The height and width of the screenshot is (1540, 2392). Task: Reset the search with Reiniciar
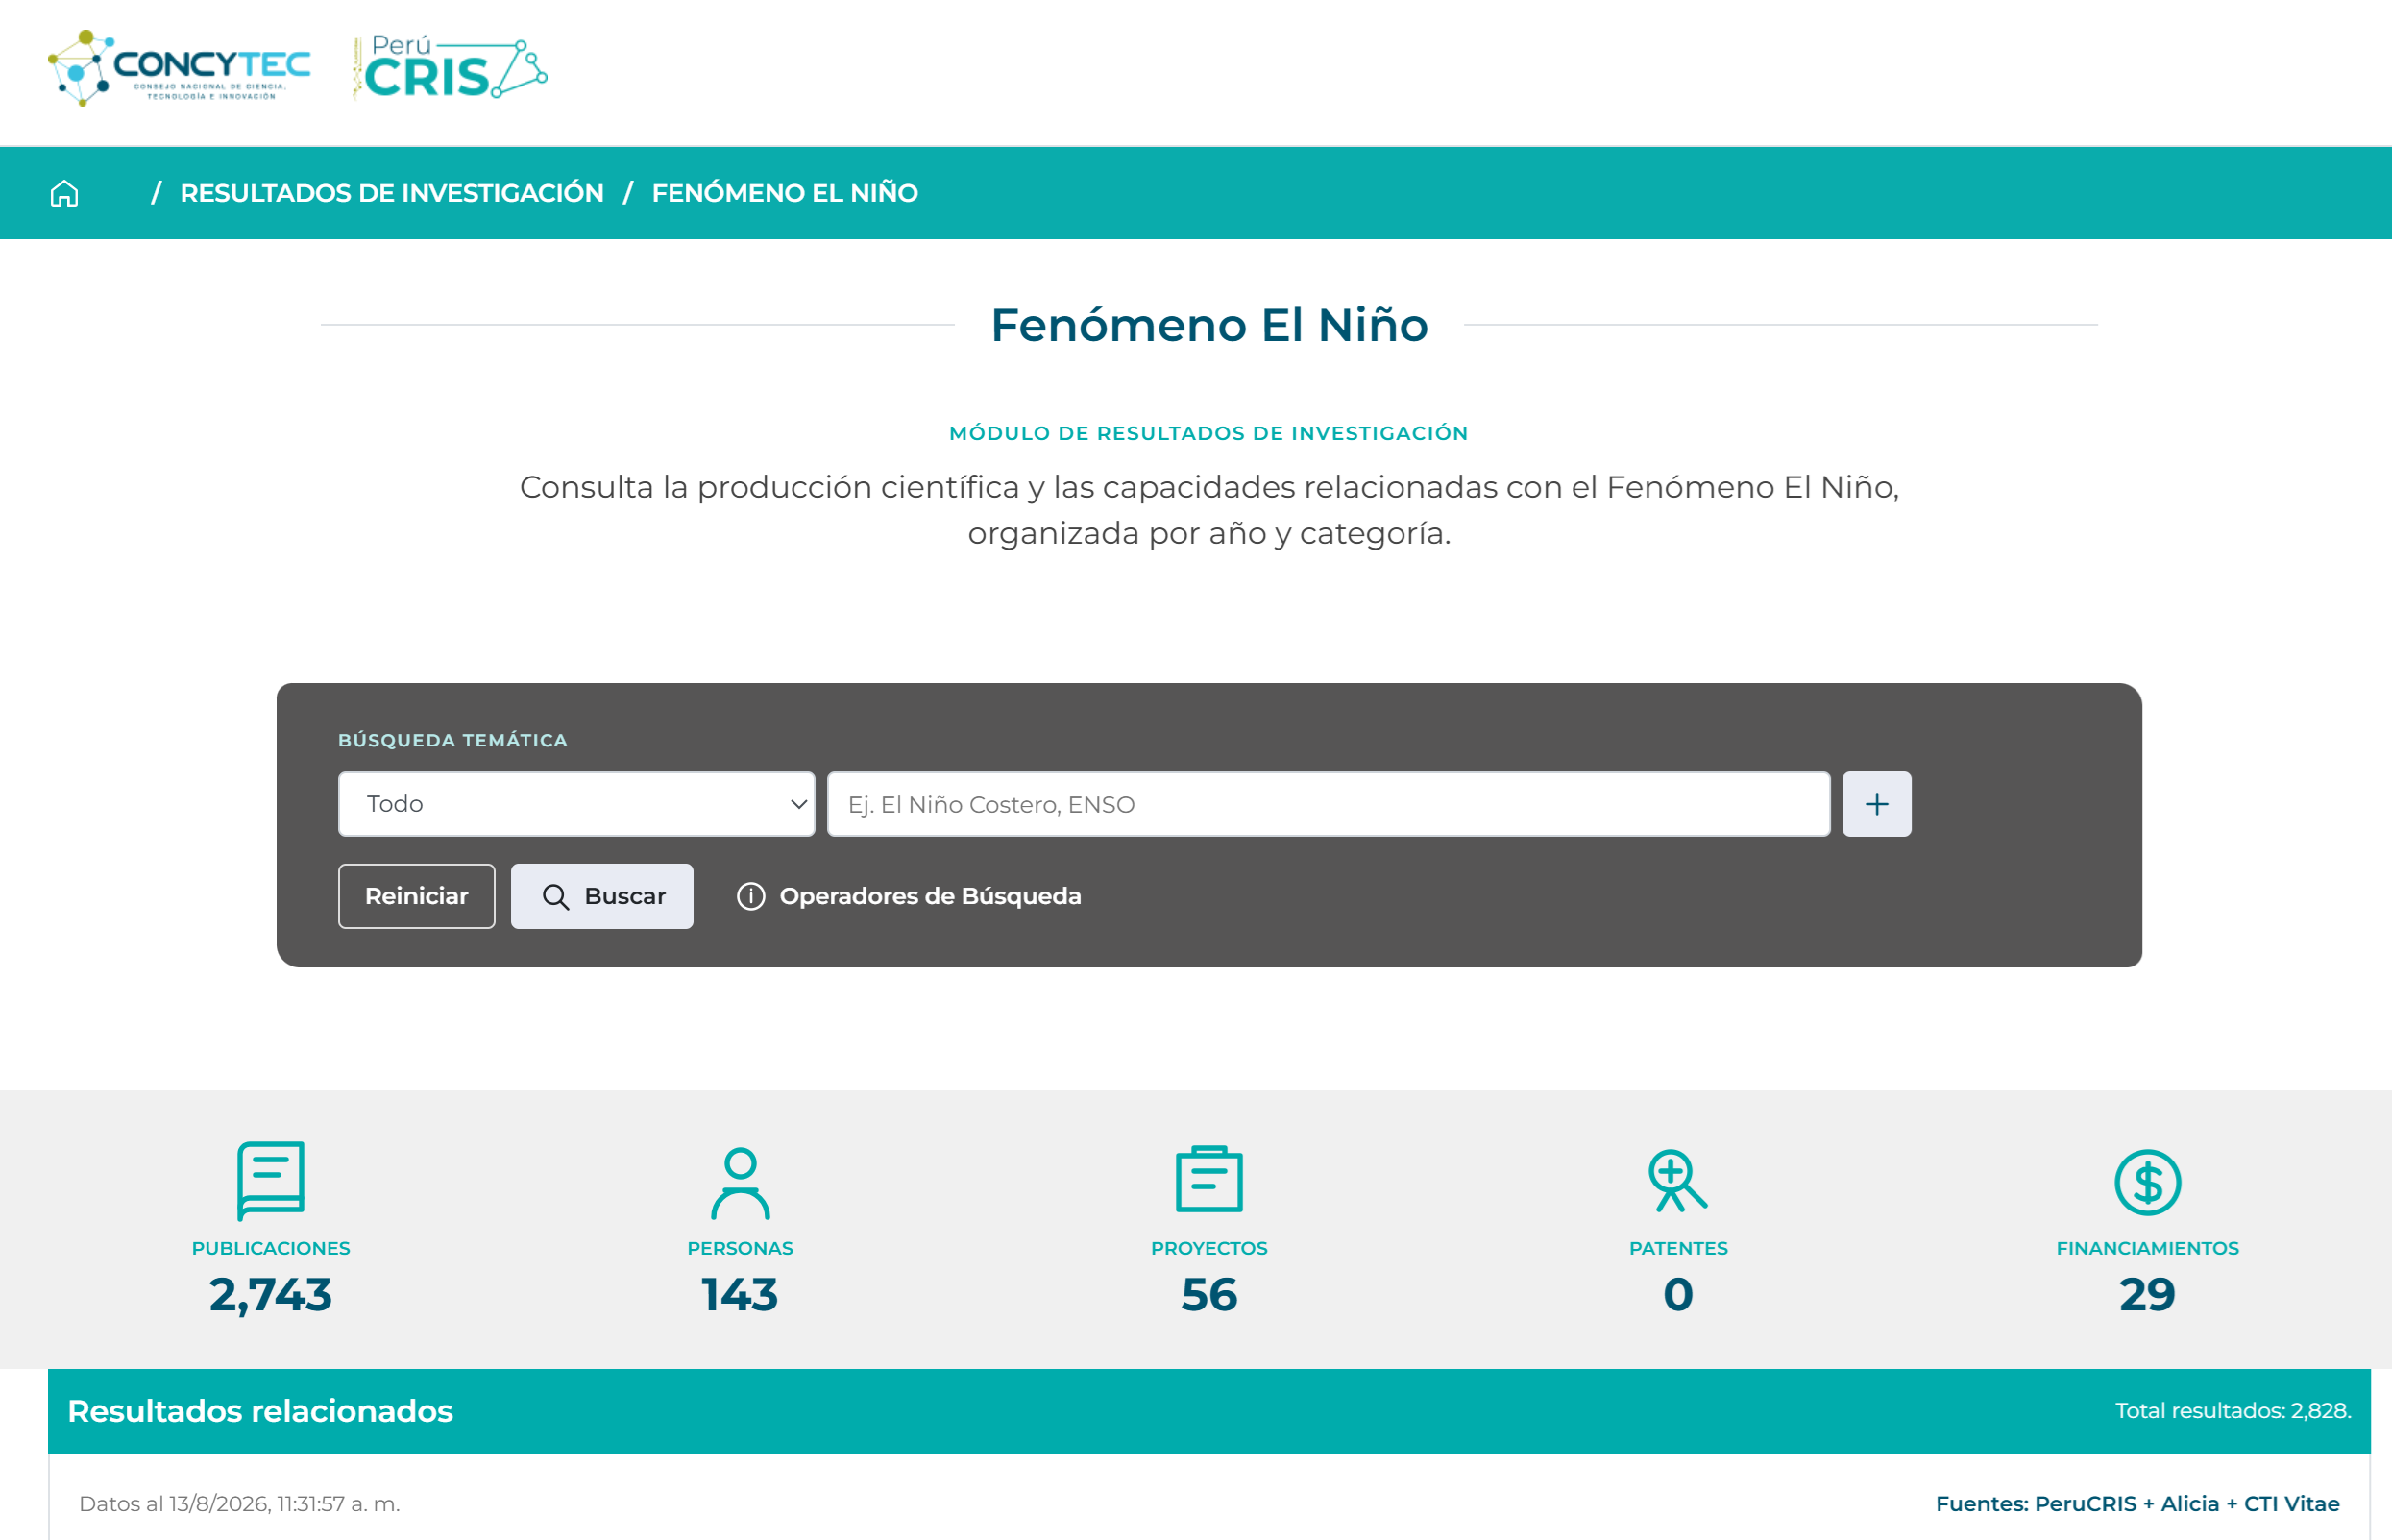416,896
